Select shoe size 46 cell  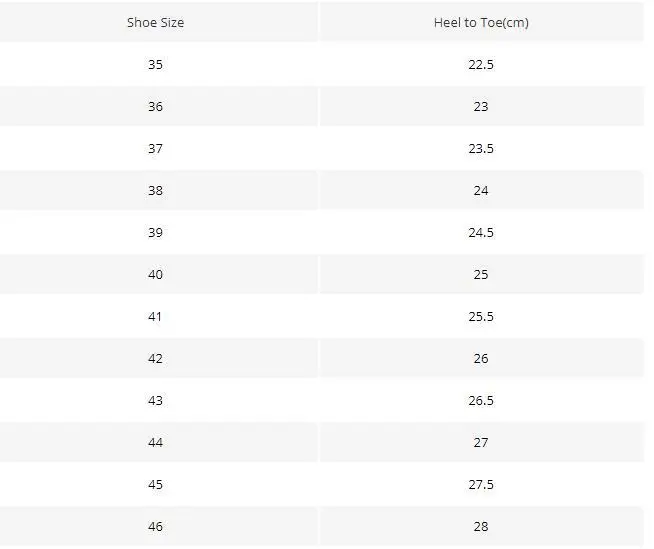tap(155, 526)
